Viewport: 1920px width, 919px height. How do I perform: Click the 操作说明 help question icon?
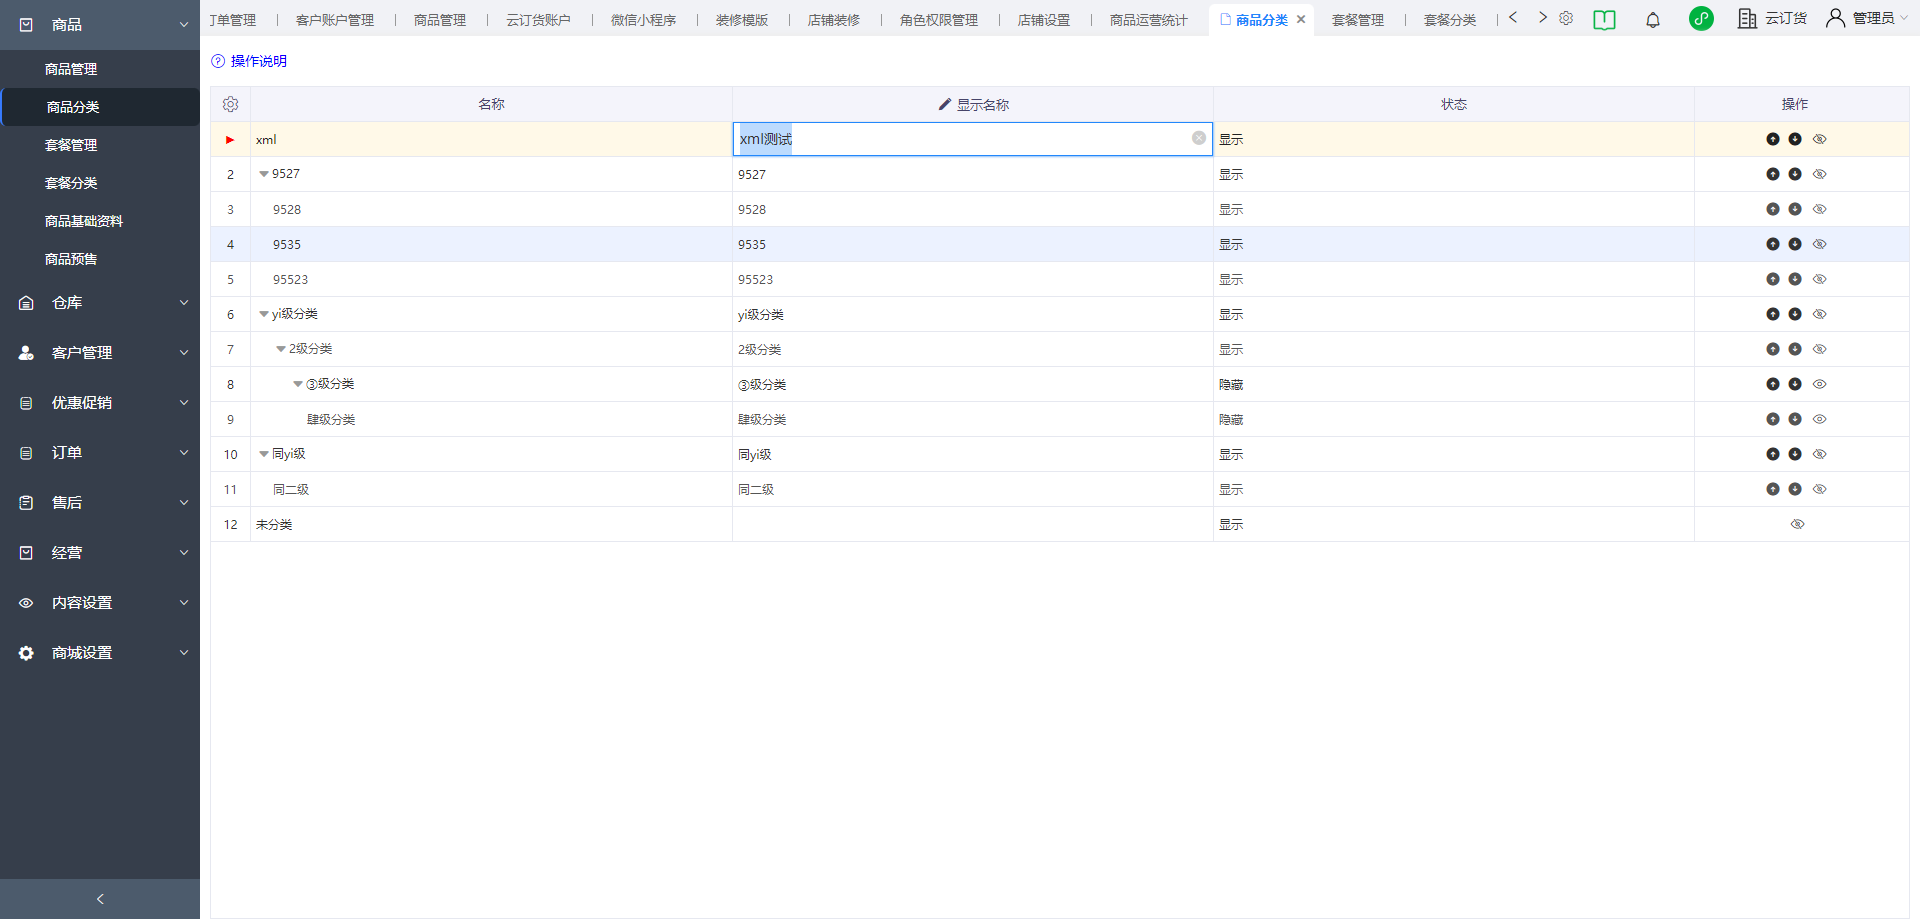[218, 61]
